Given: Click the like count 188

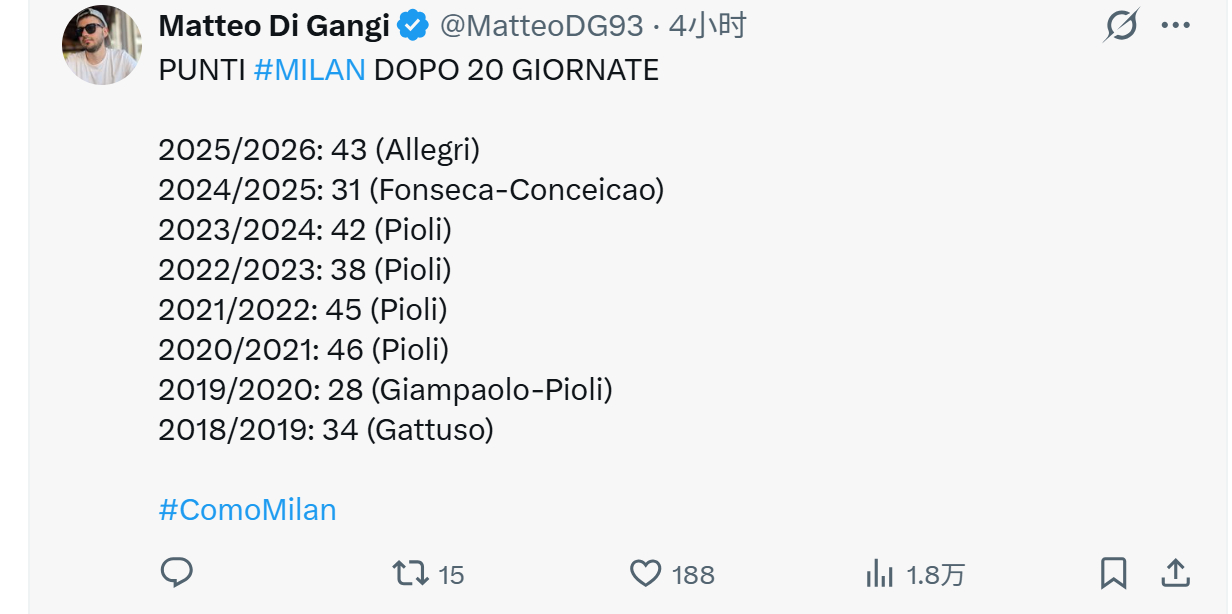Looking at the screenshot, I should pyautogui.click(x=693, y=575).
